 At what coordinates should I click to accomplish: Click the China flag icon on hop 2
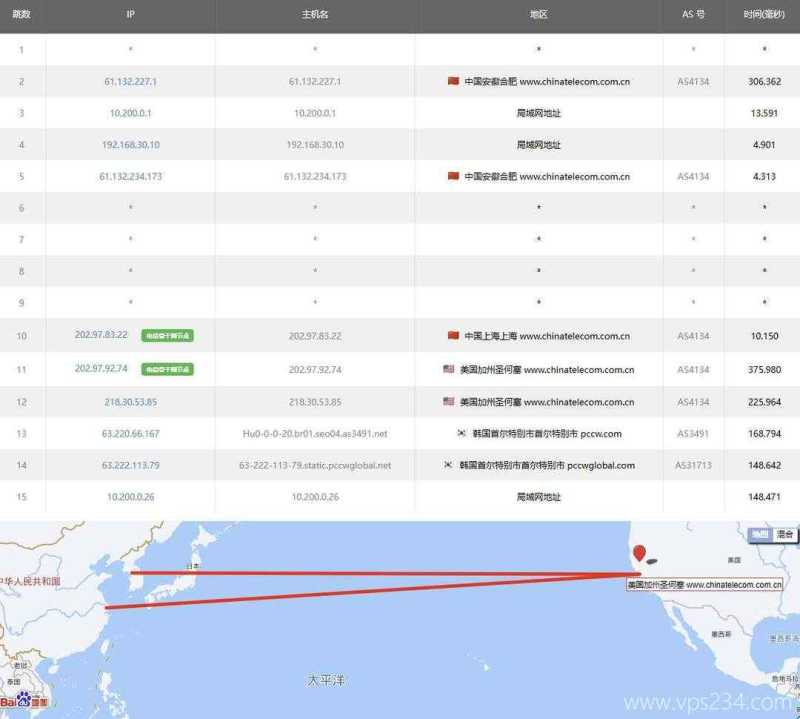[455, 81]
